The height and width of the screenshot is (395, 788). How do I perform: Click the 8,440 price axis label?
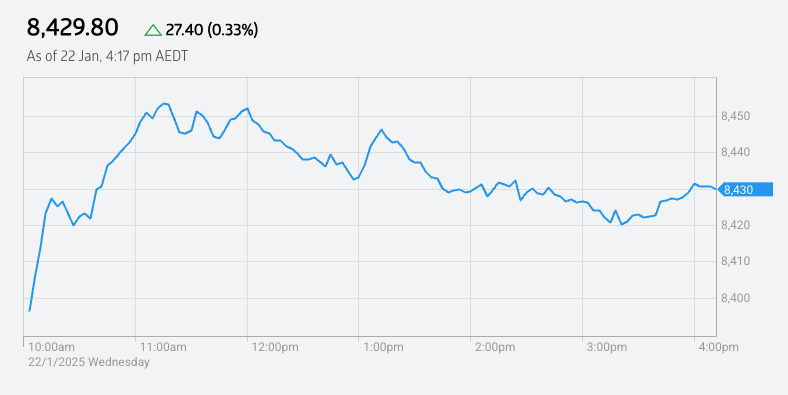(735, 153)
